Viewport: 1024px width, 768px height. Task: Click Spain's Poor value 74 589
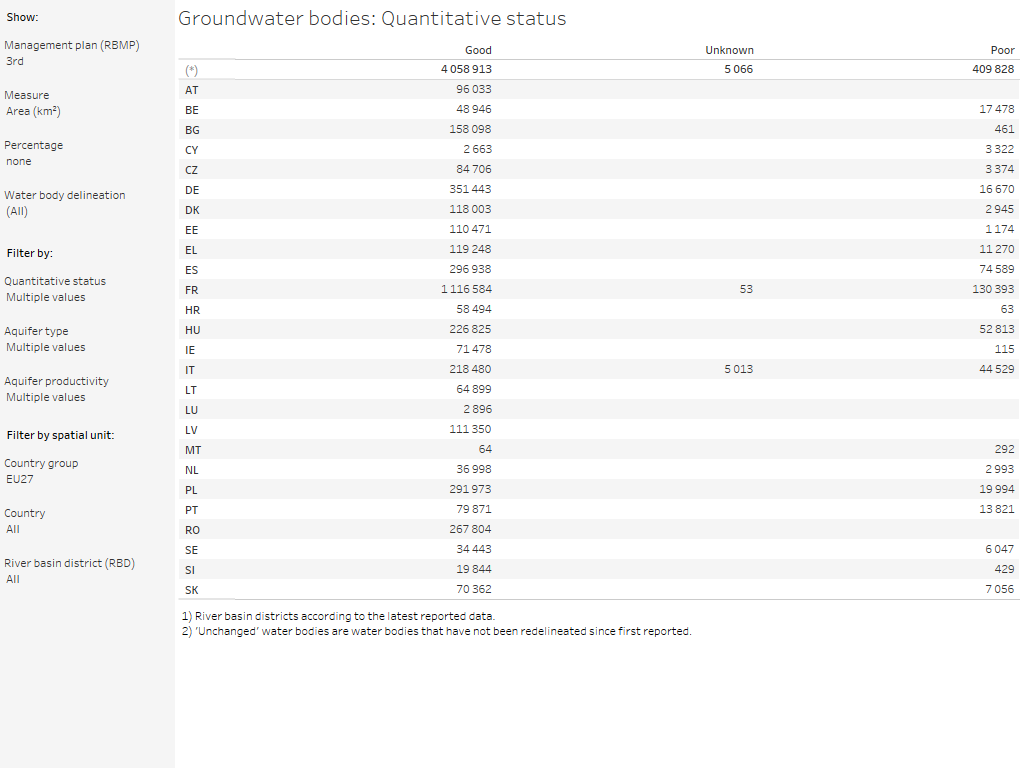[997, 269]
